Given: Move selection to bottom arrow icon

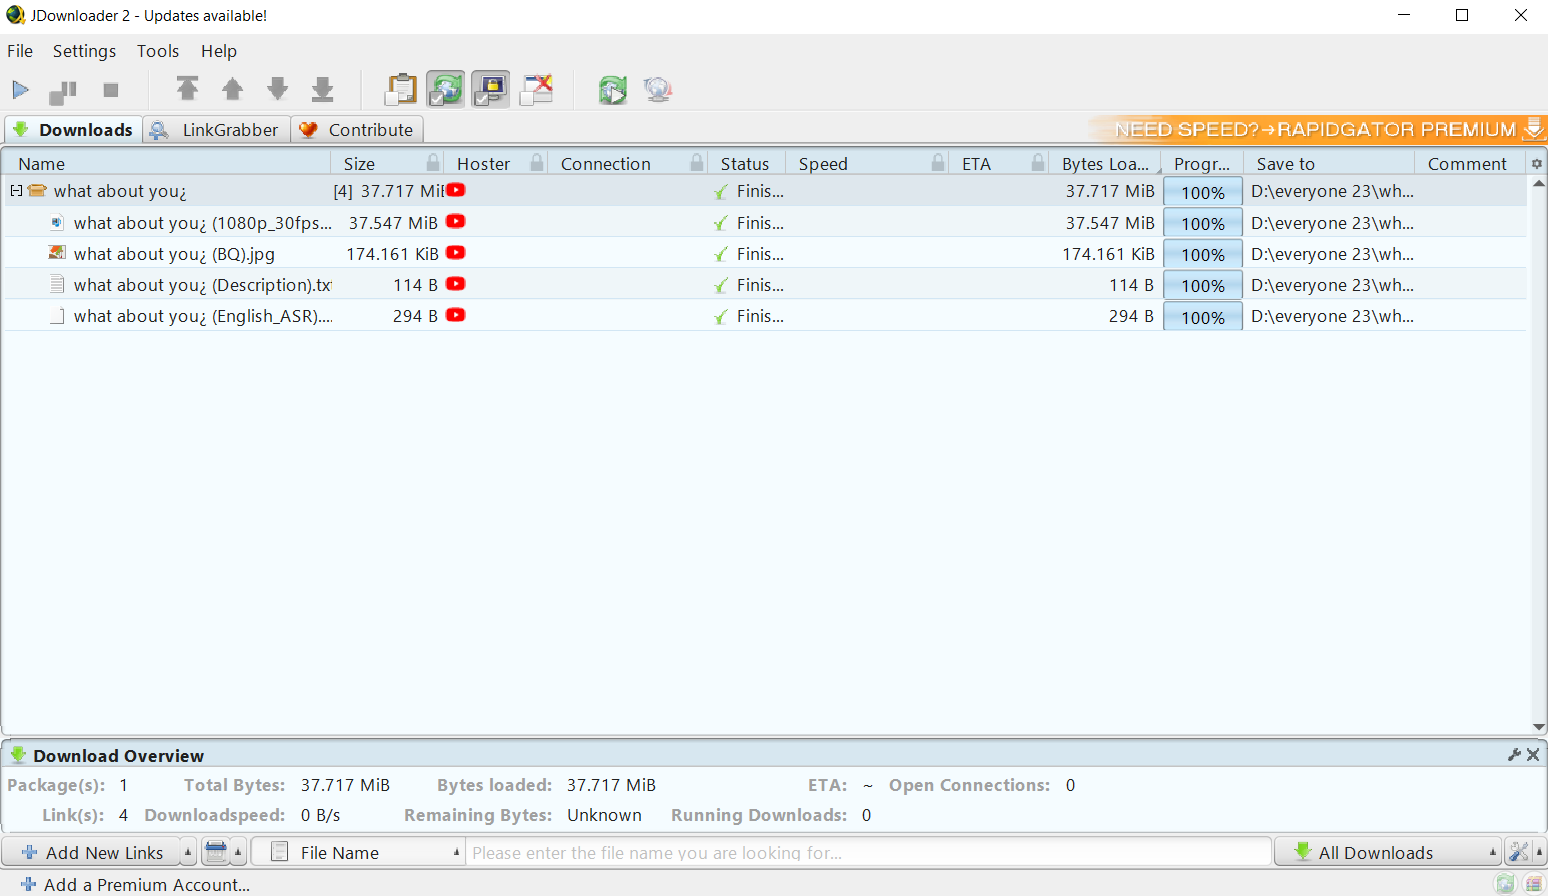Looking at the screenshot, I should [x=323, y=89].
